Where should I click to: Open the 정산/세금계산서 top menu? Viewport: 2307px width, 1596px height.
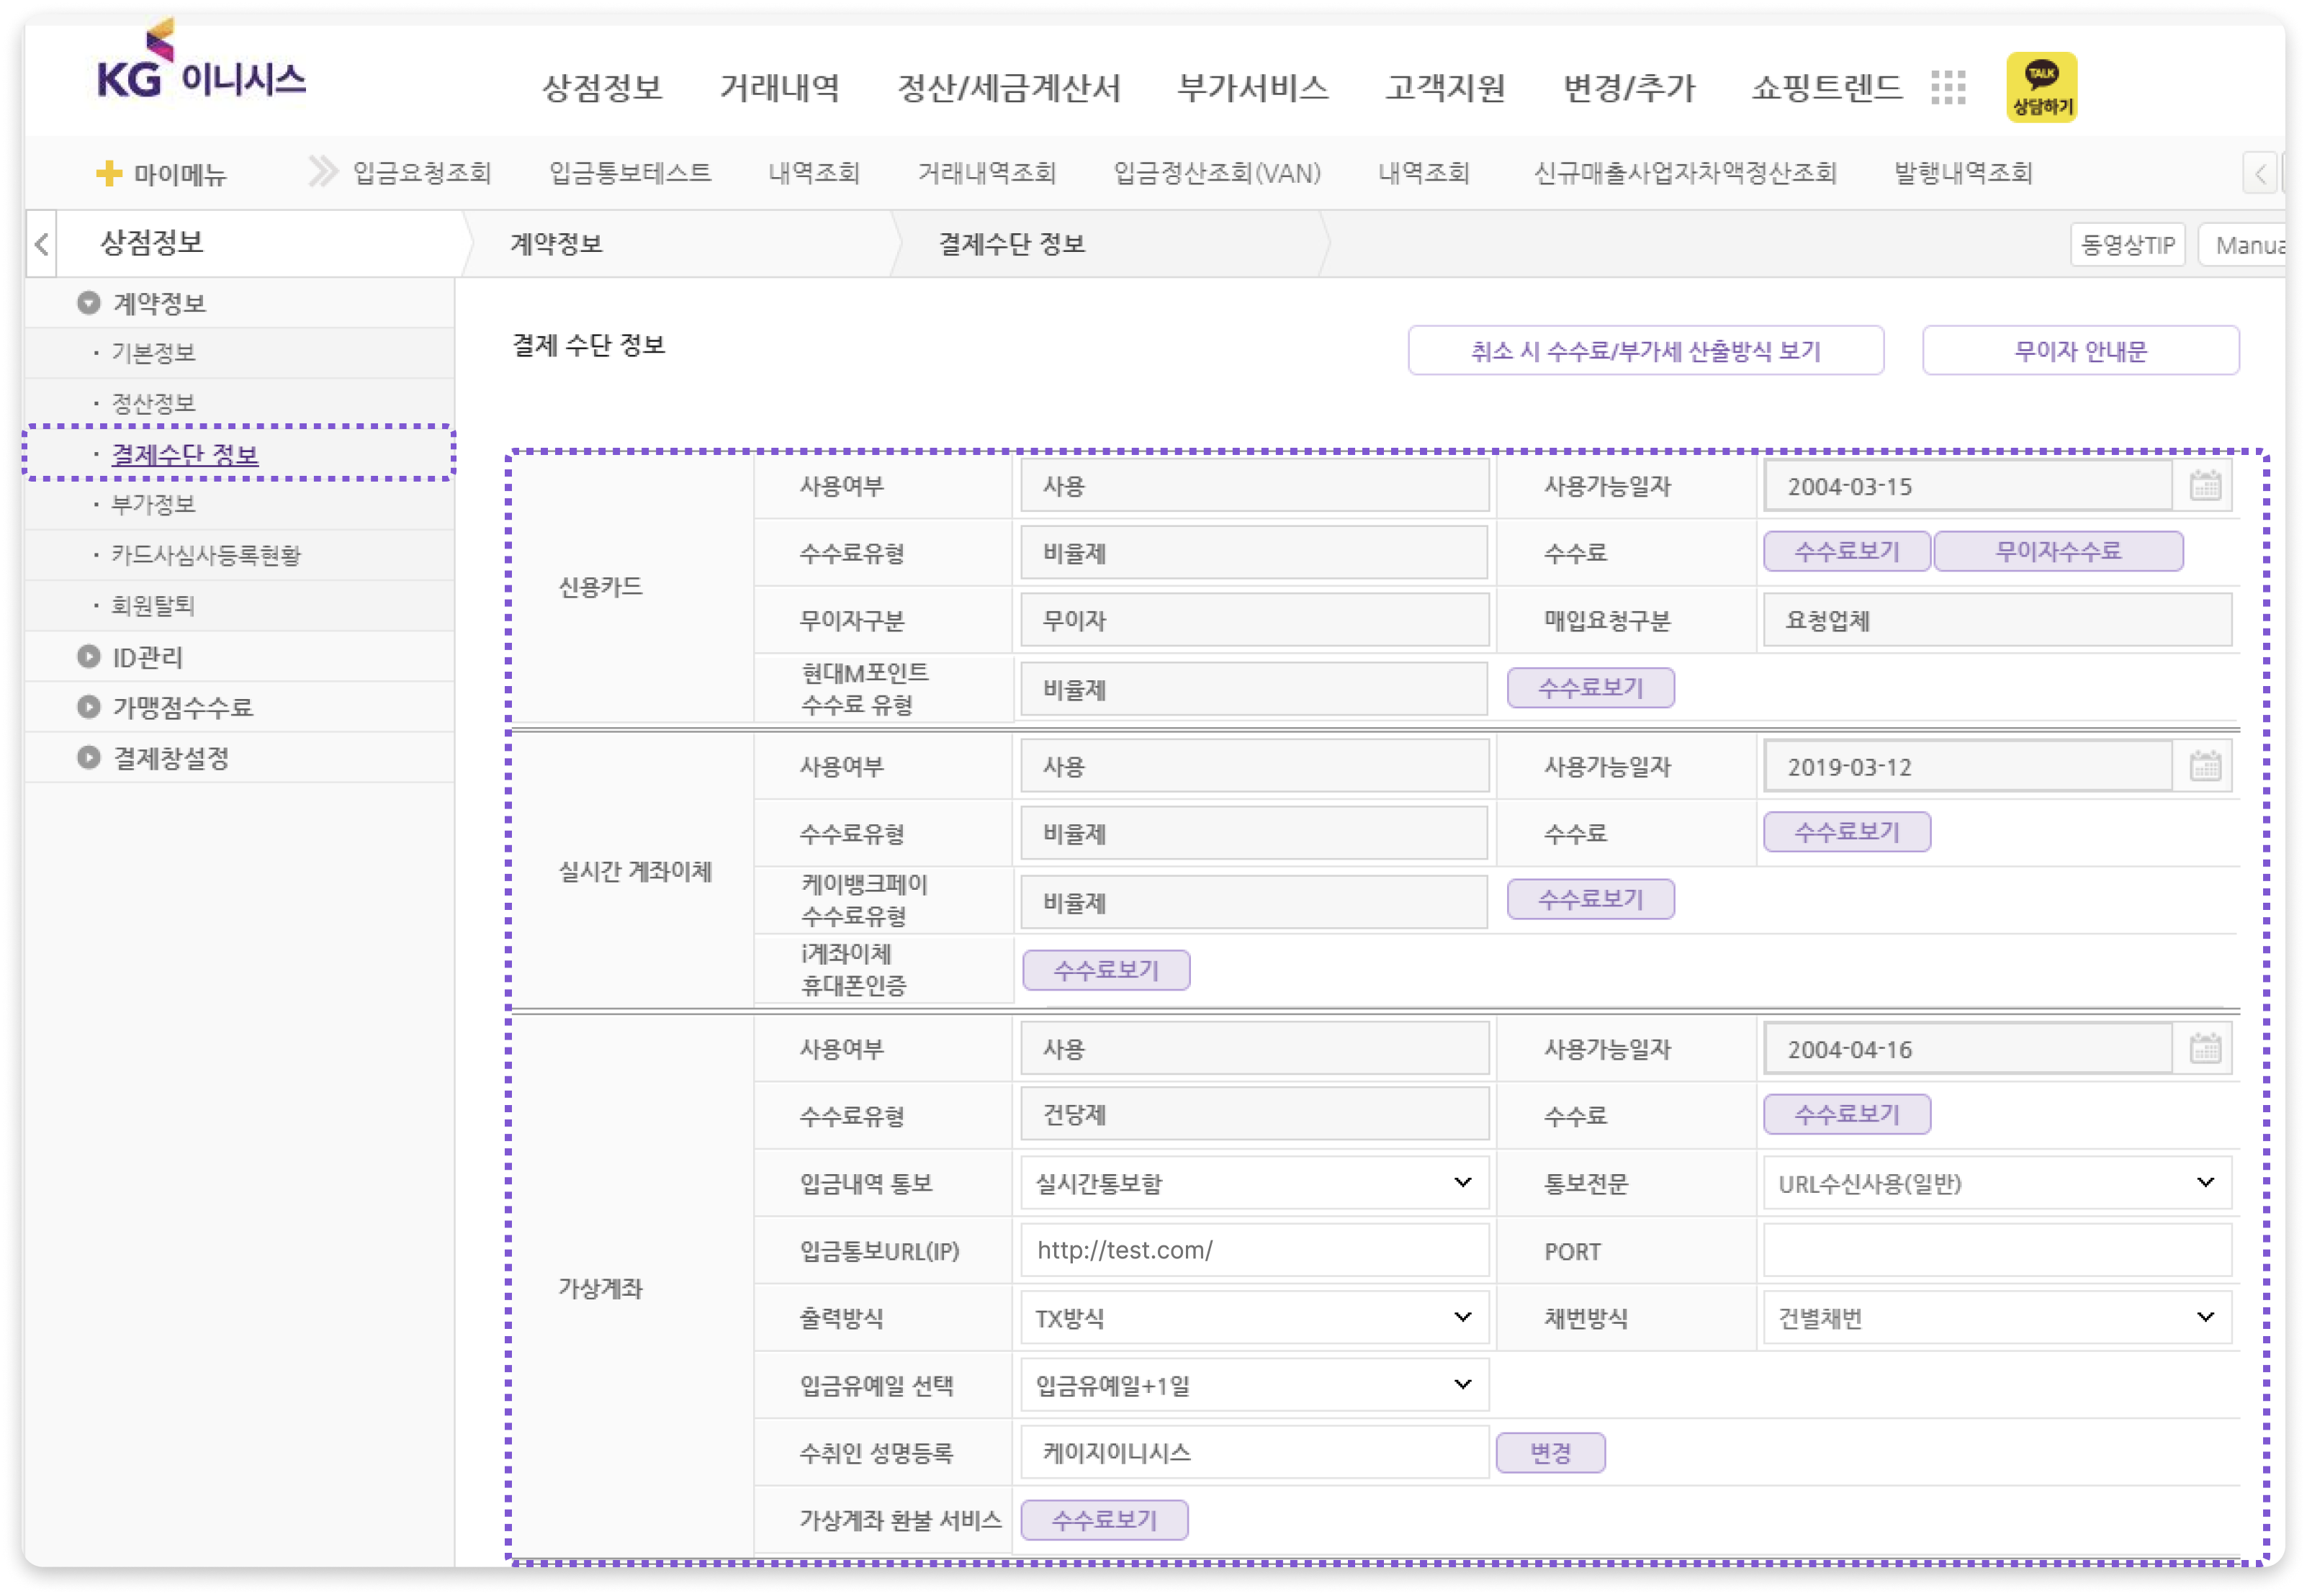(x=1009, y=88)
